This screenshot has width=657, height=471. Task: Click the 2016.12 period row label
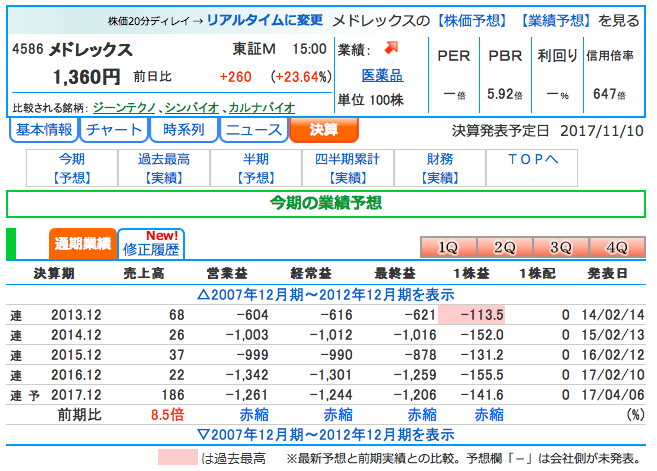point(76,375)
